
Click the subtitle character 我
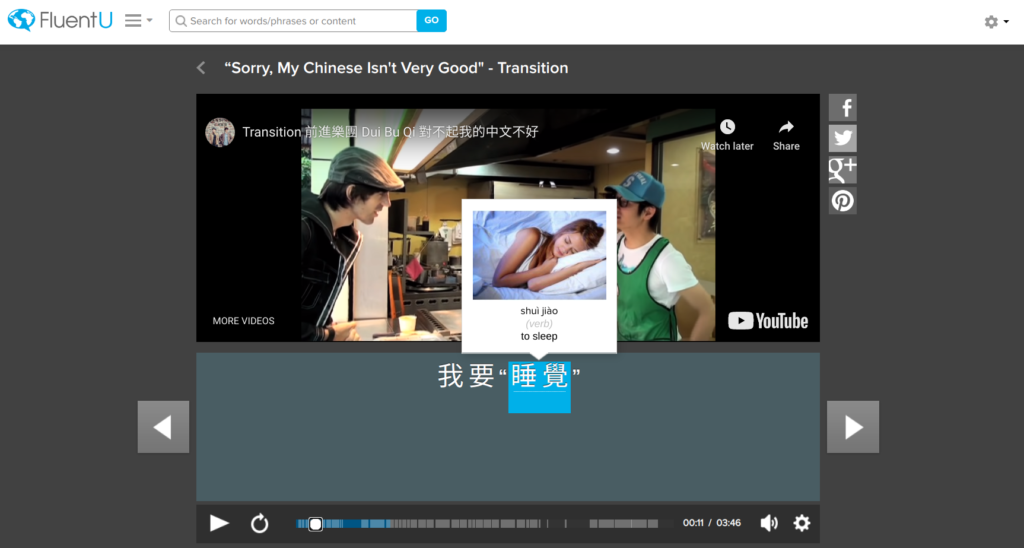(451, 376)
